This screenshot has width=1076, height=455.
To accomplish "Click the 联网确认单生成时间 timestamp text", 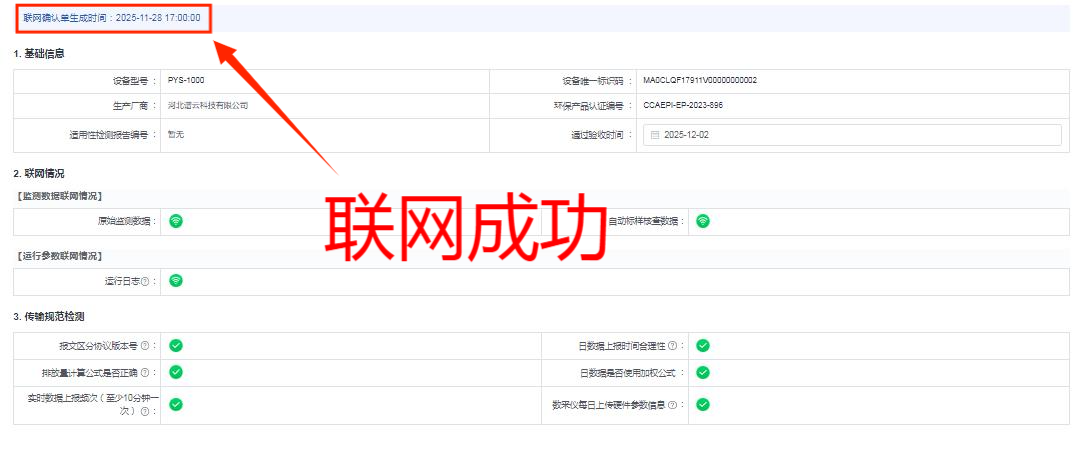I will pyautogui.click(x=111, y=18).
